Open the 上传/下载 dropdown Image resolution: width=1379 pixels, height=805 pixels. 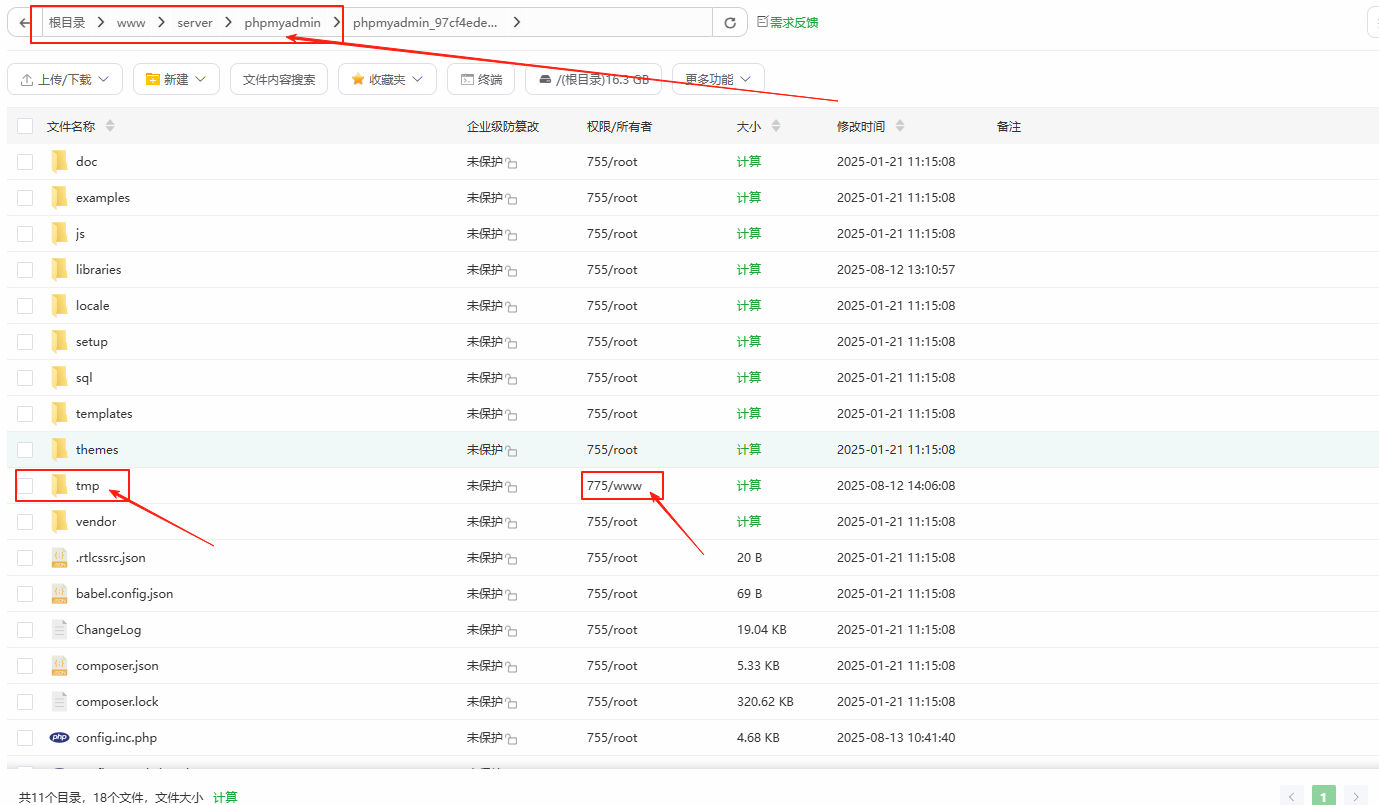65,79
